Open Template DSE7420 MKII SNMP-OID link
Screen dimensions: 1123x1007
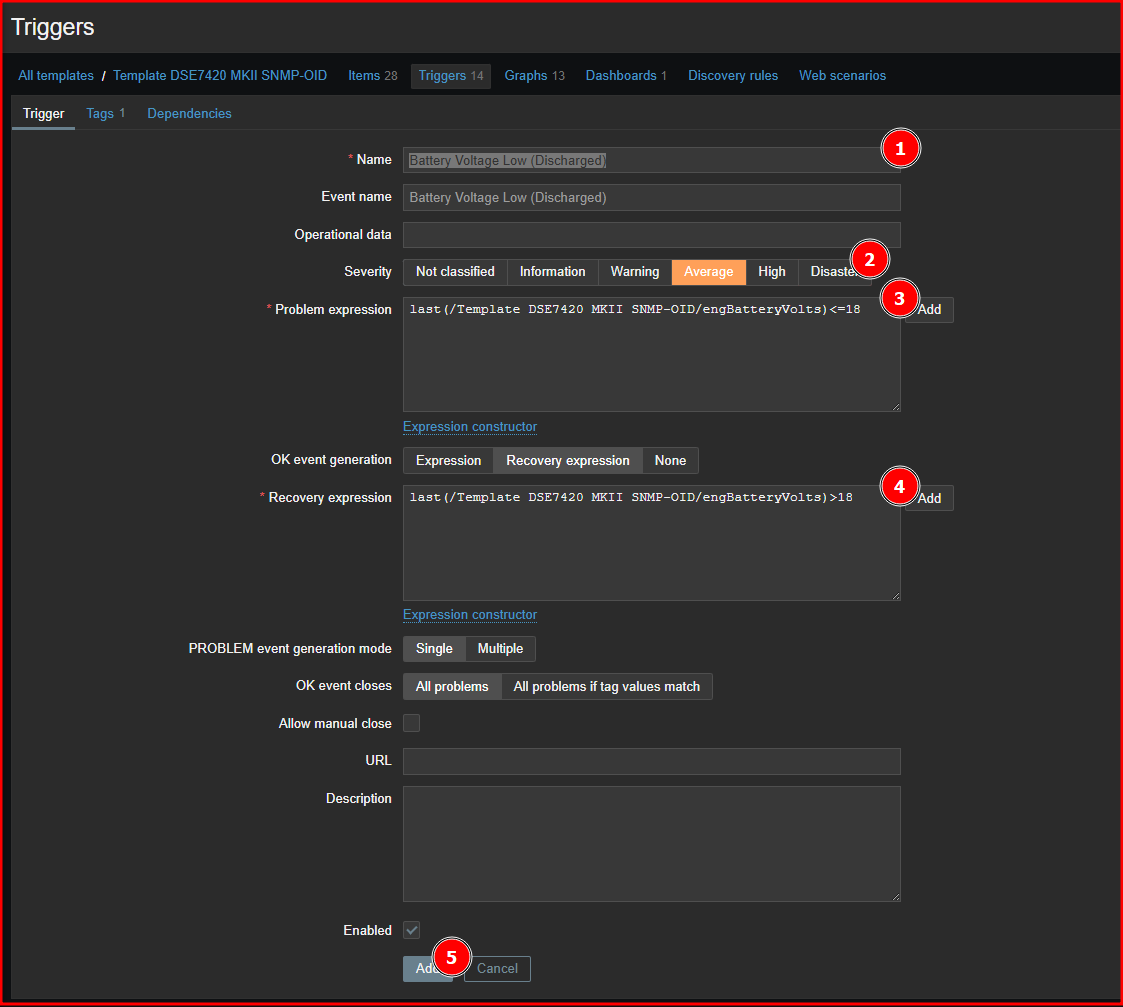[x=220, y=75]
